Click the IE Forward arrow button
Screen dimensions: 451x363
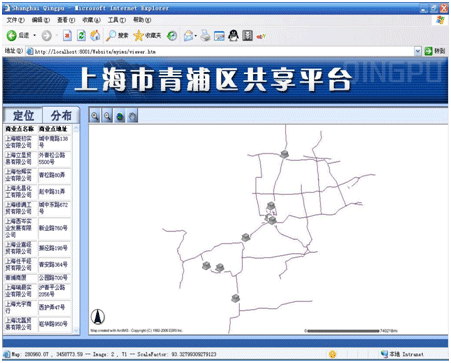46,35
